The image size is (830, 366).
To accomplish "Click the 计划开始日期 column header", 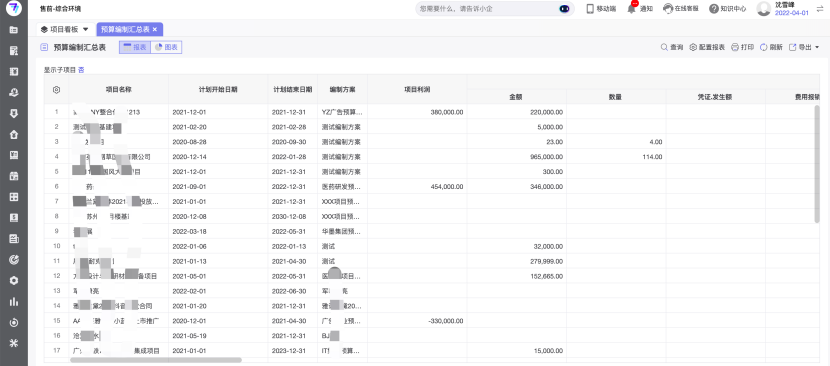I will (218, 90).
